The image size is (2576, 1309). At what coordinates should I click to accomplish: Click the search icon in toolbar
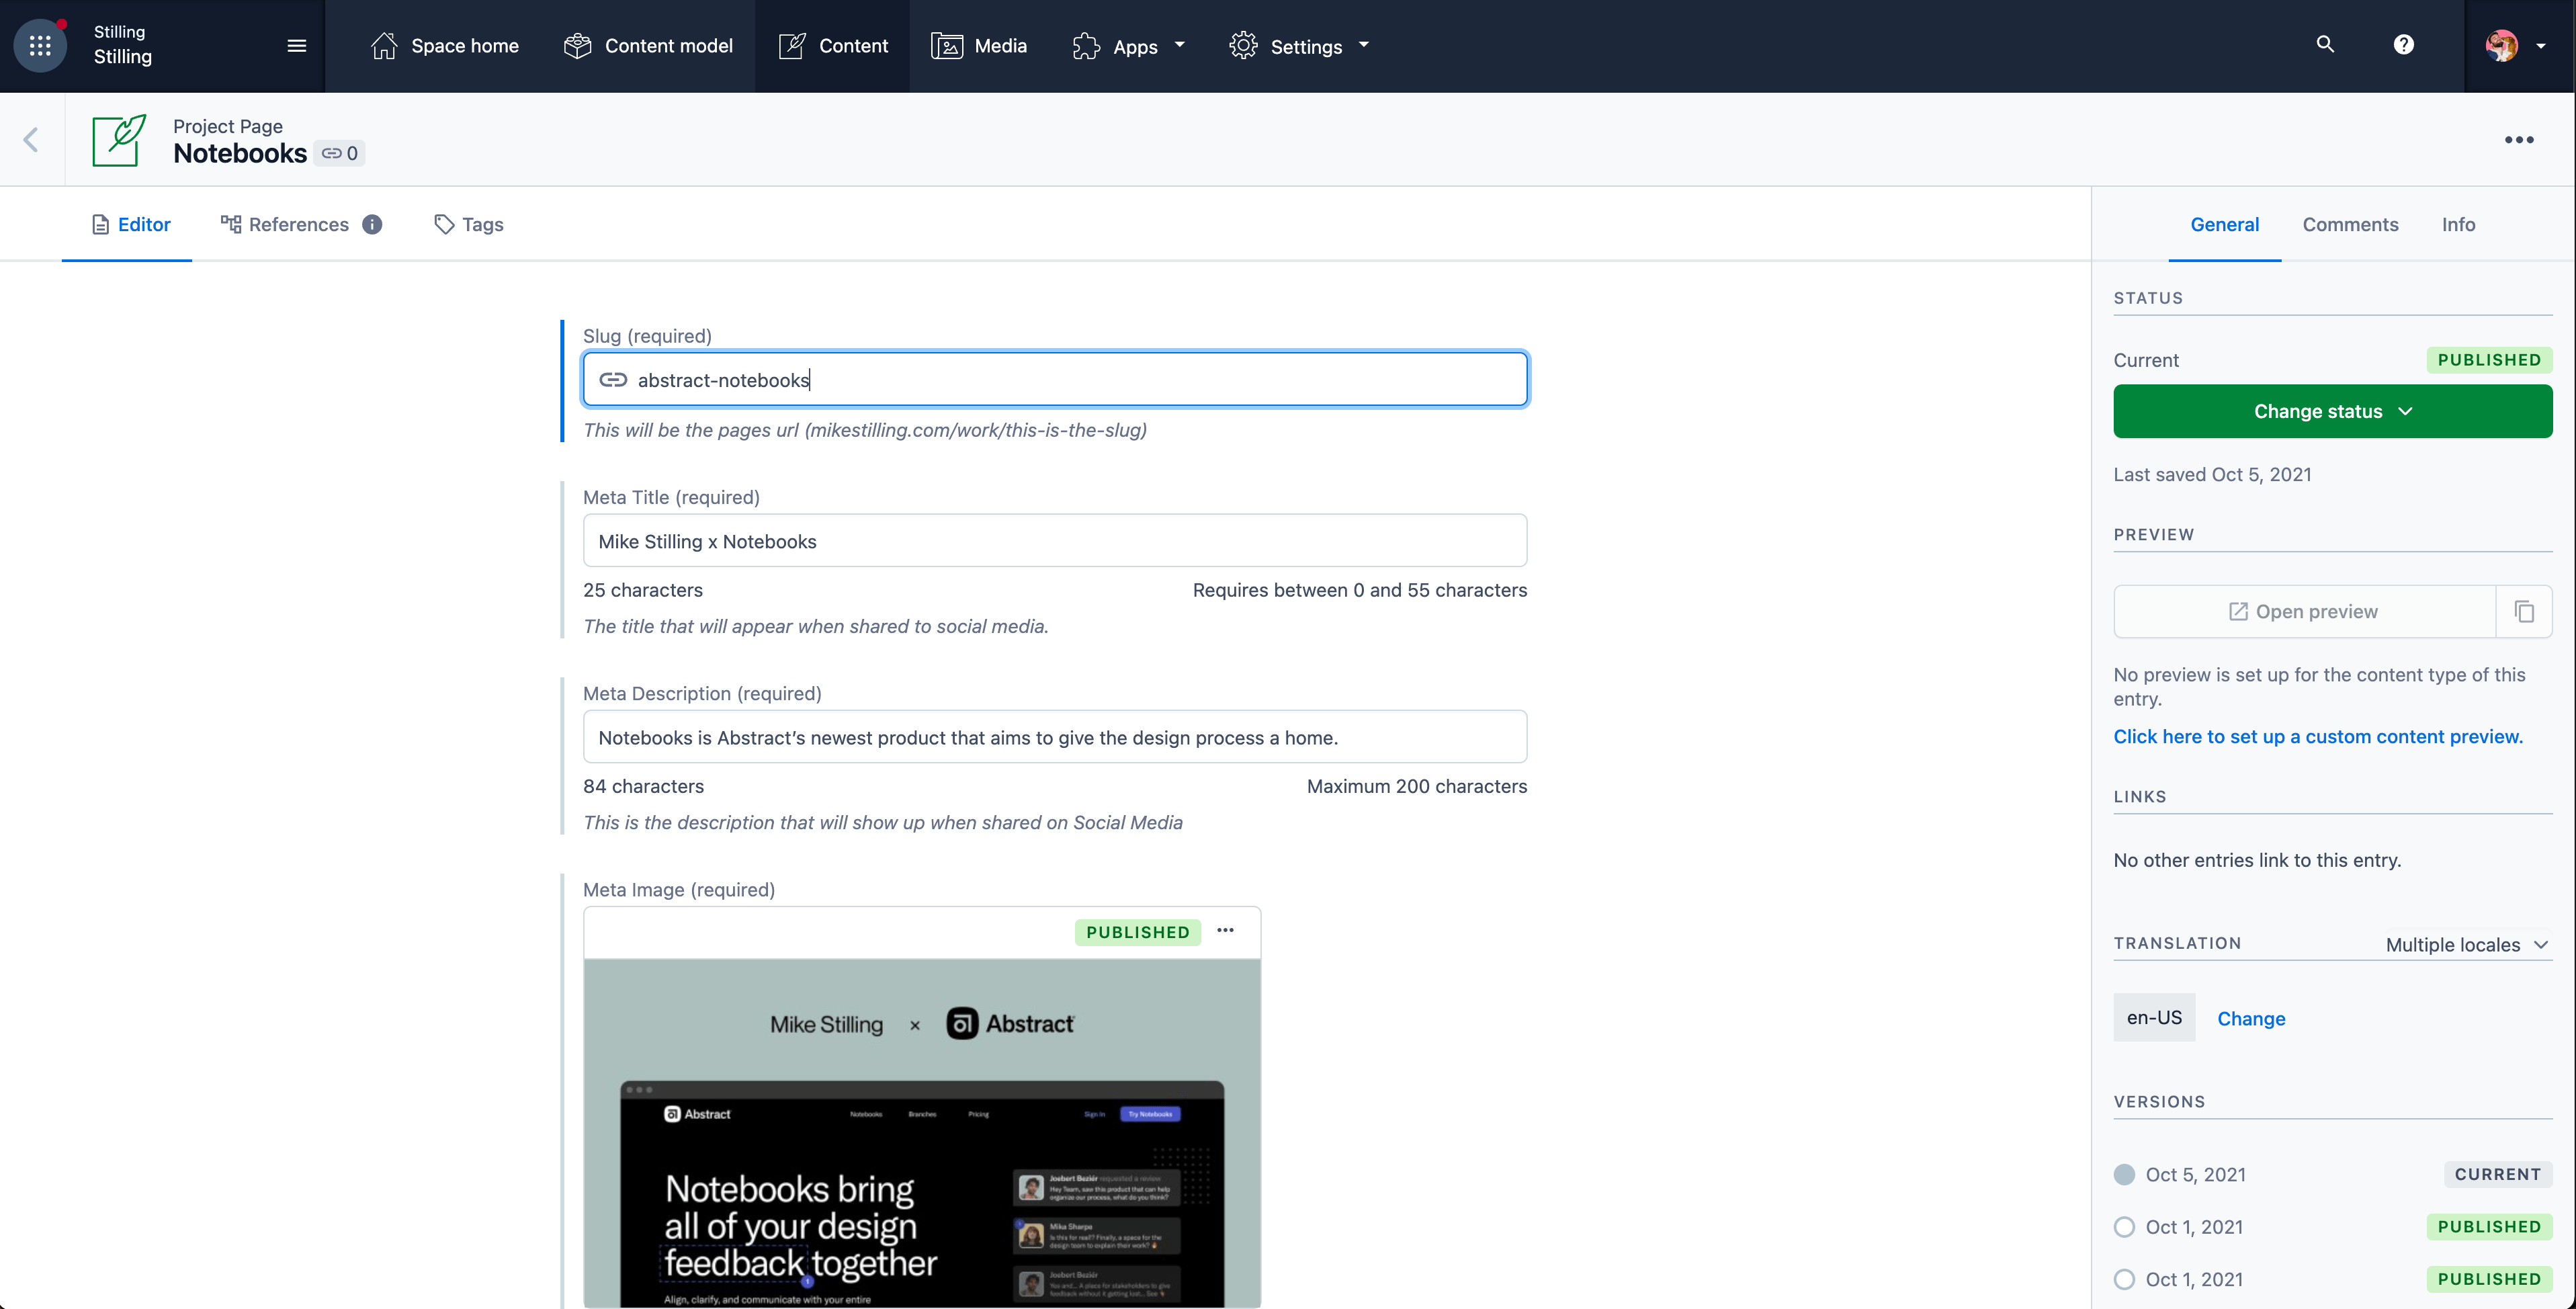pyautogui.click(x=2323, y=45)
